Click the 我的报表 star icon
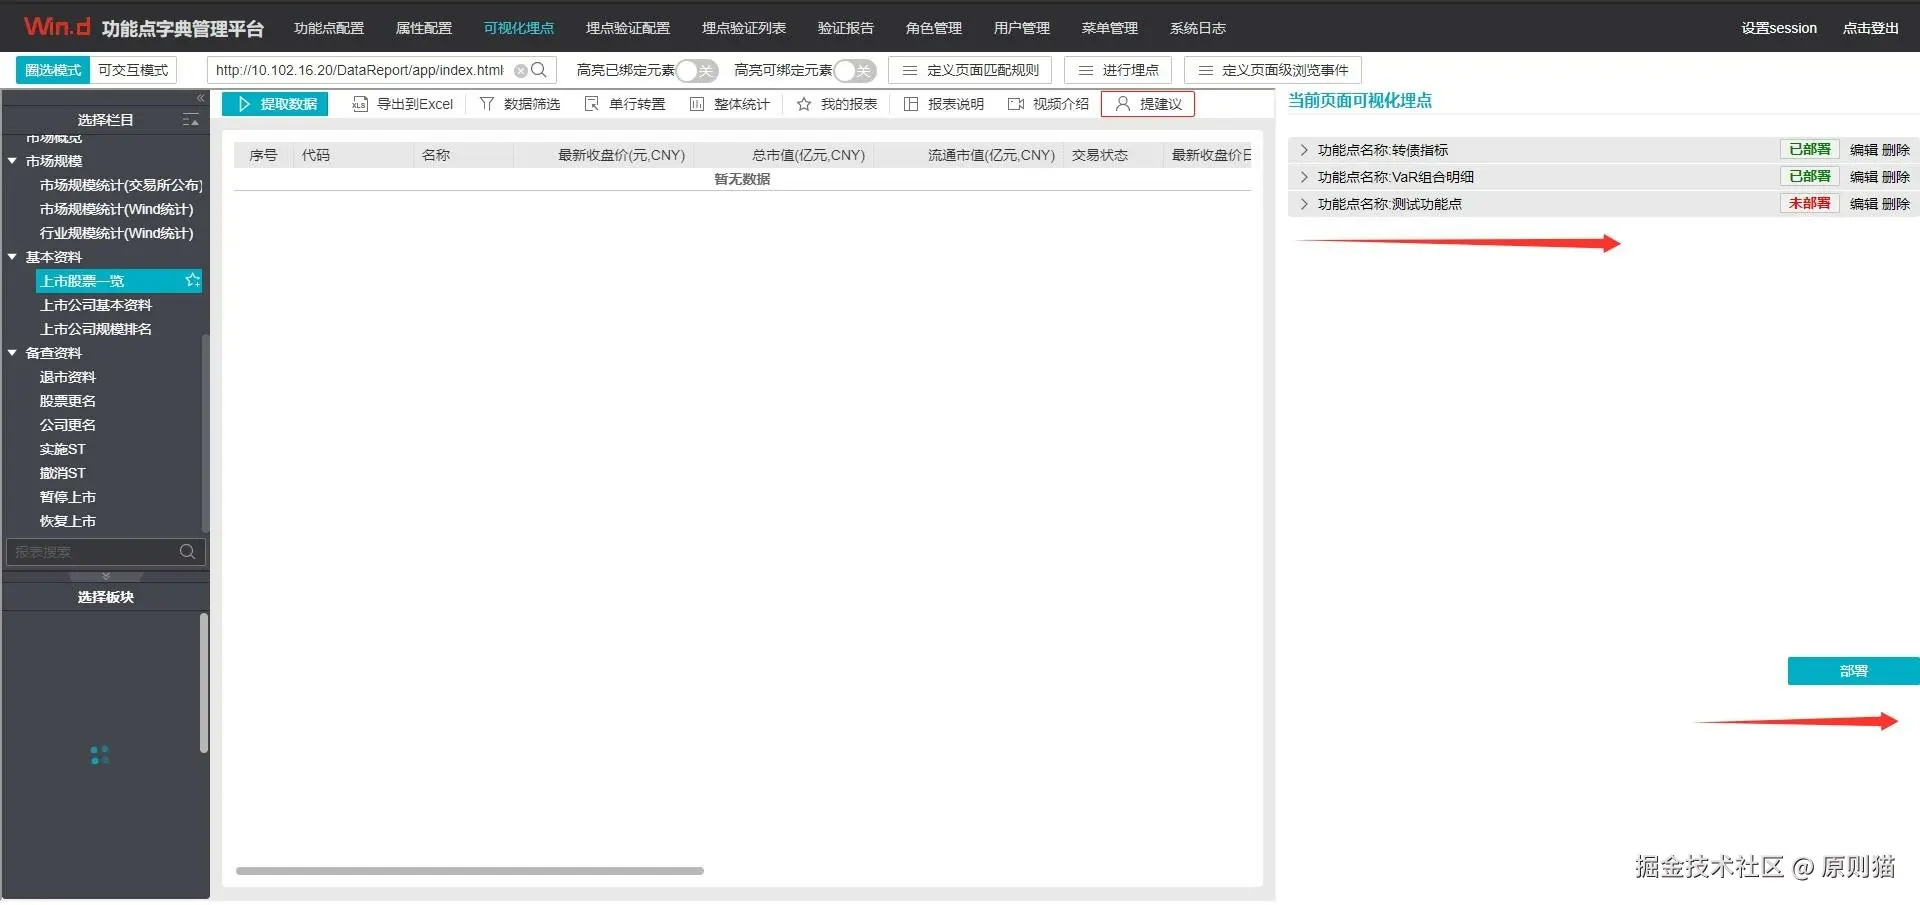 (x=835, y=103)
